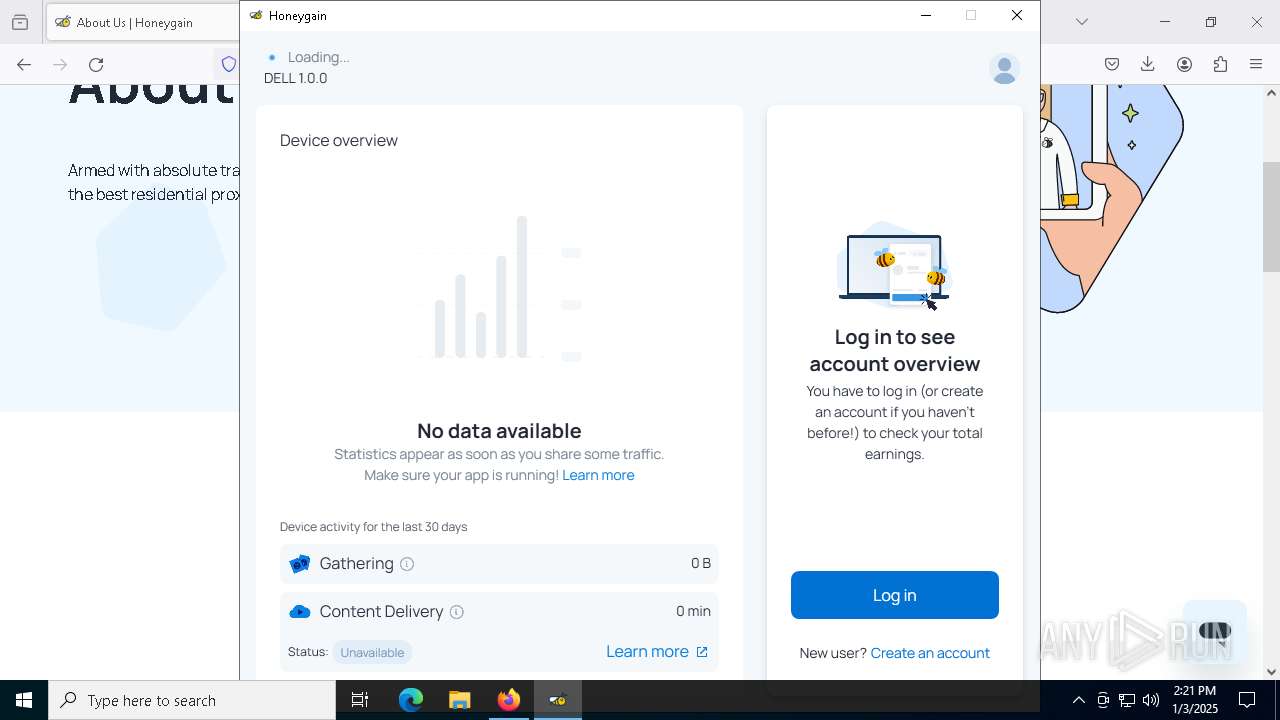The image size is (1280, 720).
Task: Switch to Firefox from taskbar
Action: pos(509,700)
